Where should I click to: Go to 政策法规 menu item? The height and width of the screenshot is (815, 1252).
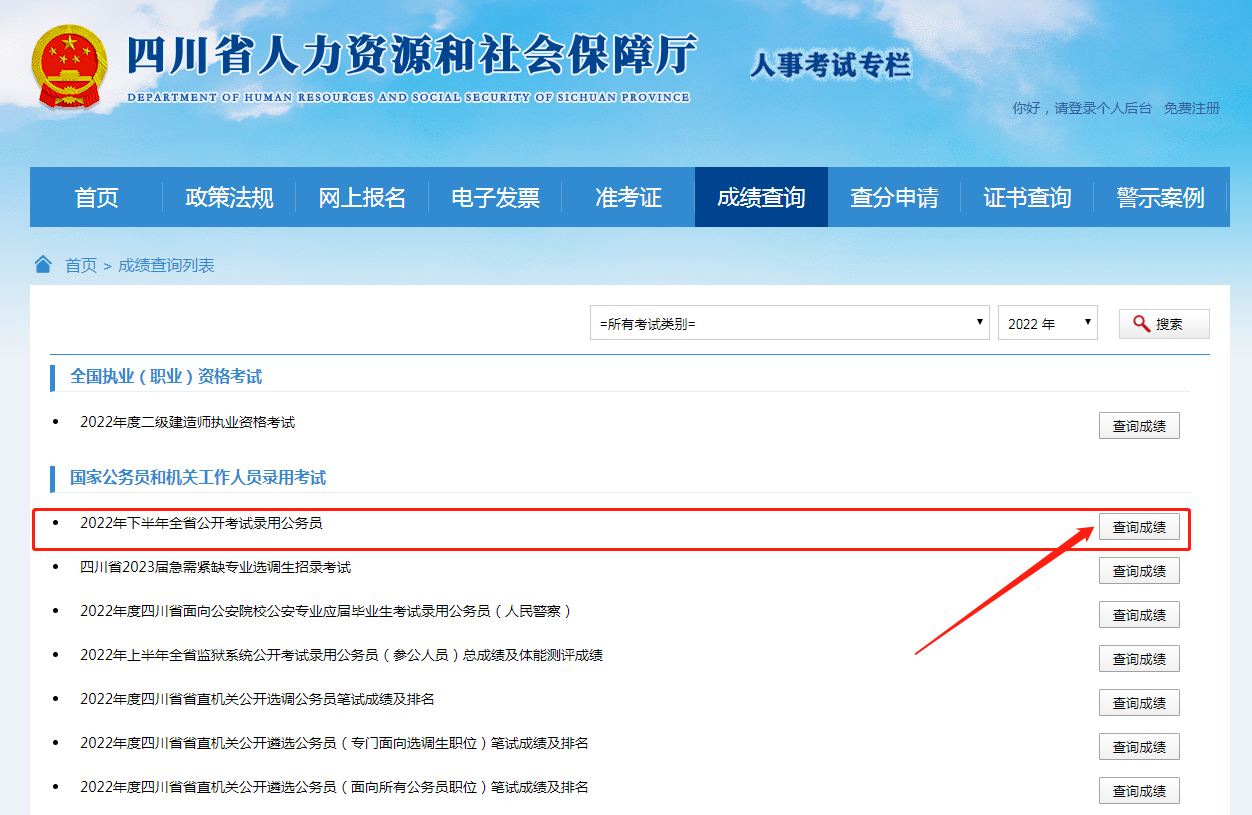pyautogui.click(x=229, y=197)
